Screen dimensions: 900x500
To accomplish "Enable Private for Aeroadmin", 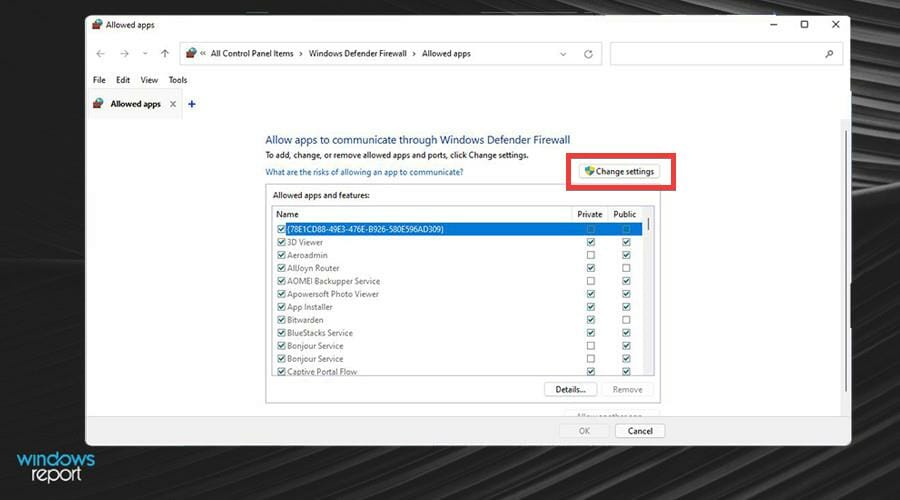I will point(591,255).
